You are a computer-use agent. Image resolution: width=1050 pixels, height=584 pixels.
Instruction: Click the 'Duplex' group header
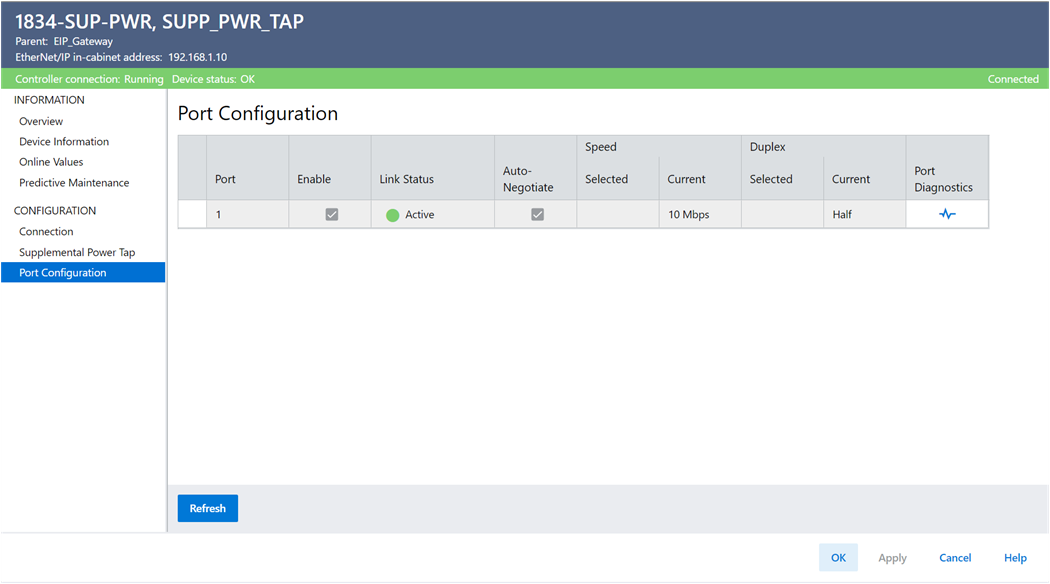click(x=767, y=147)
